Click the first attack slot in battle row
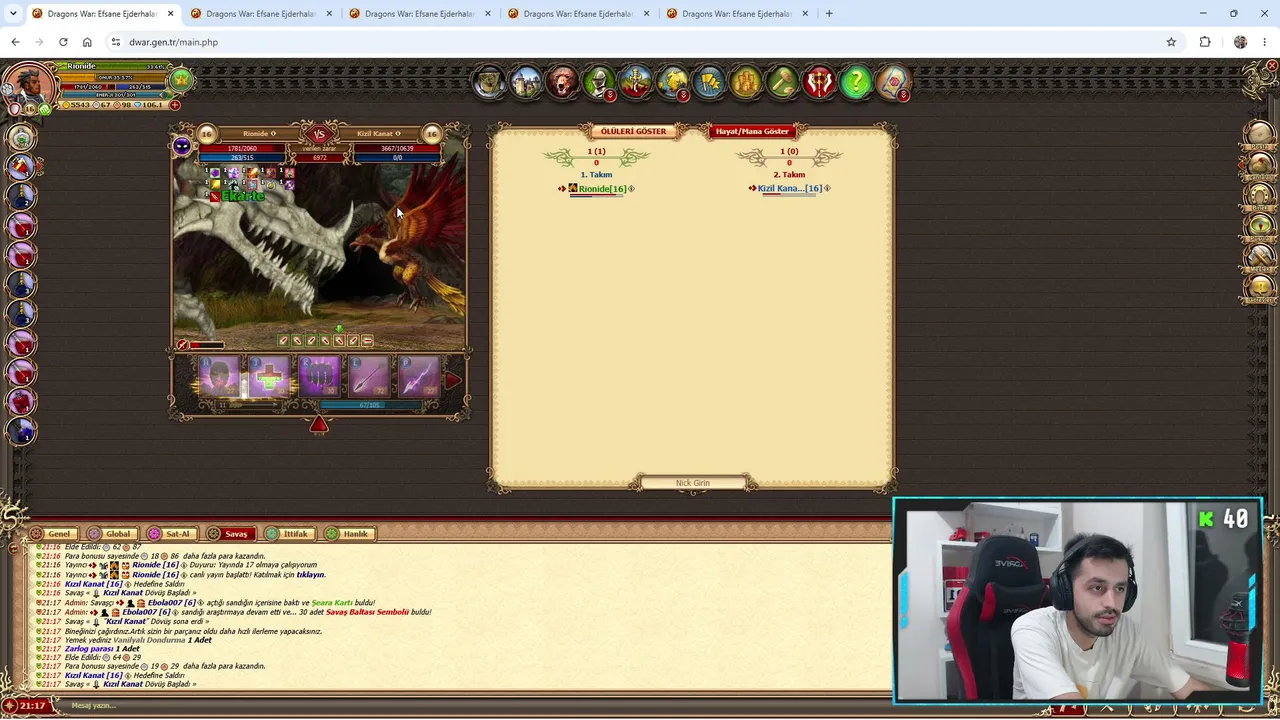This screenshot has width=1280, height=720. tap(283, 341)
